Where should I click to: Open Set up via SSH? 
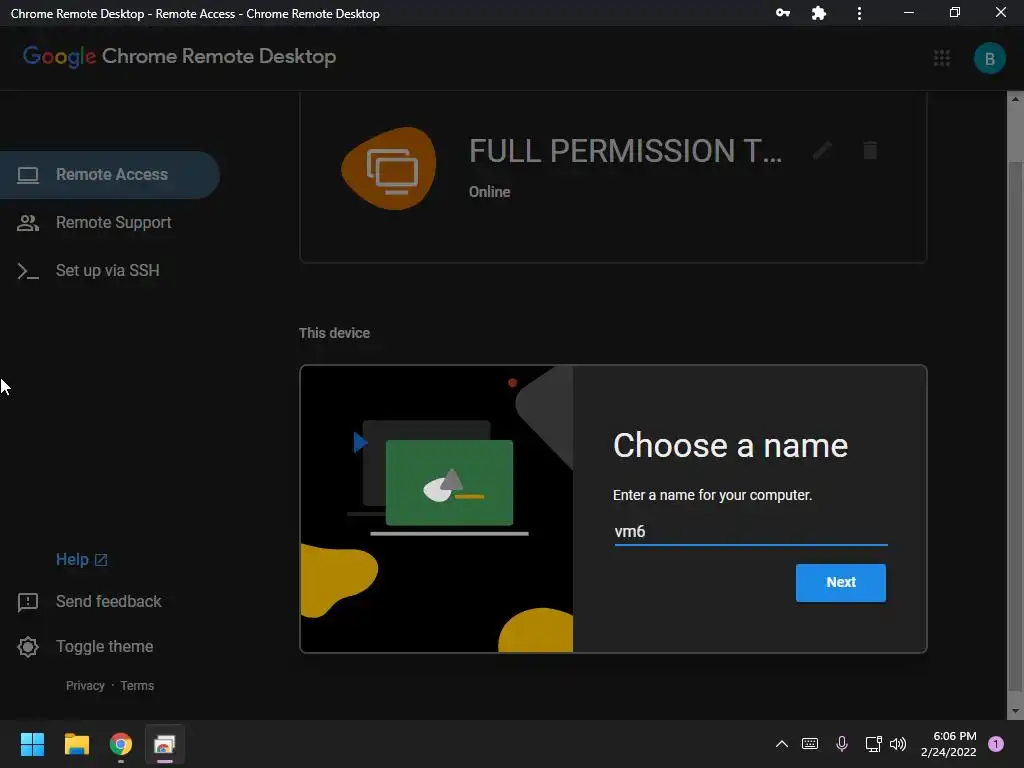coord(107,270)
